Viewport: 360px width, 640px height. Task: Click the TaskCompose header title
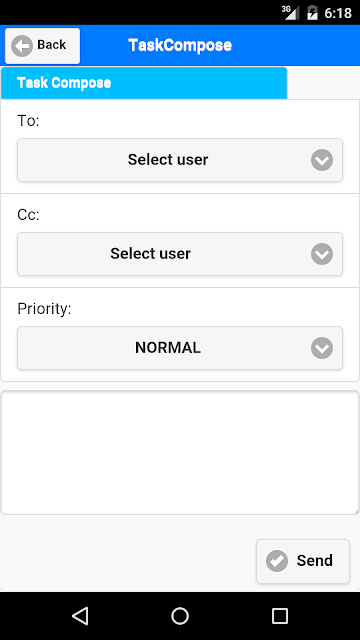[x=180, y=45]
